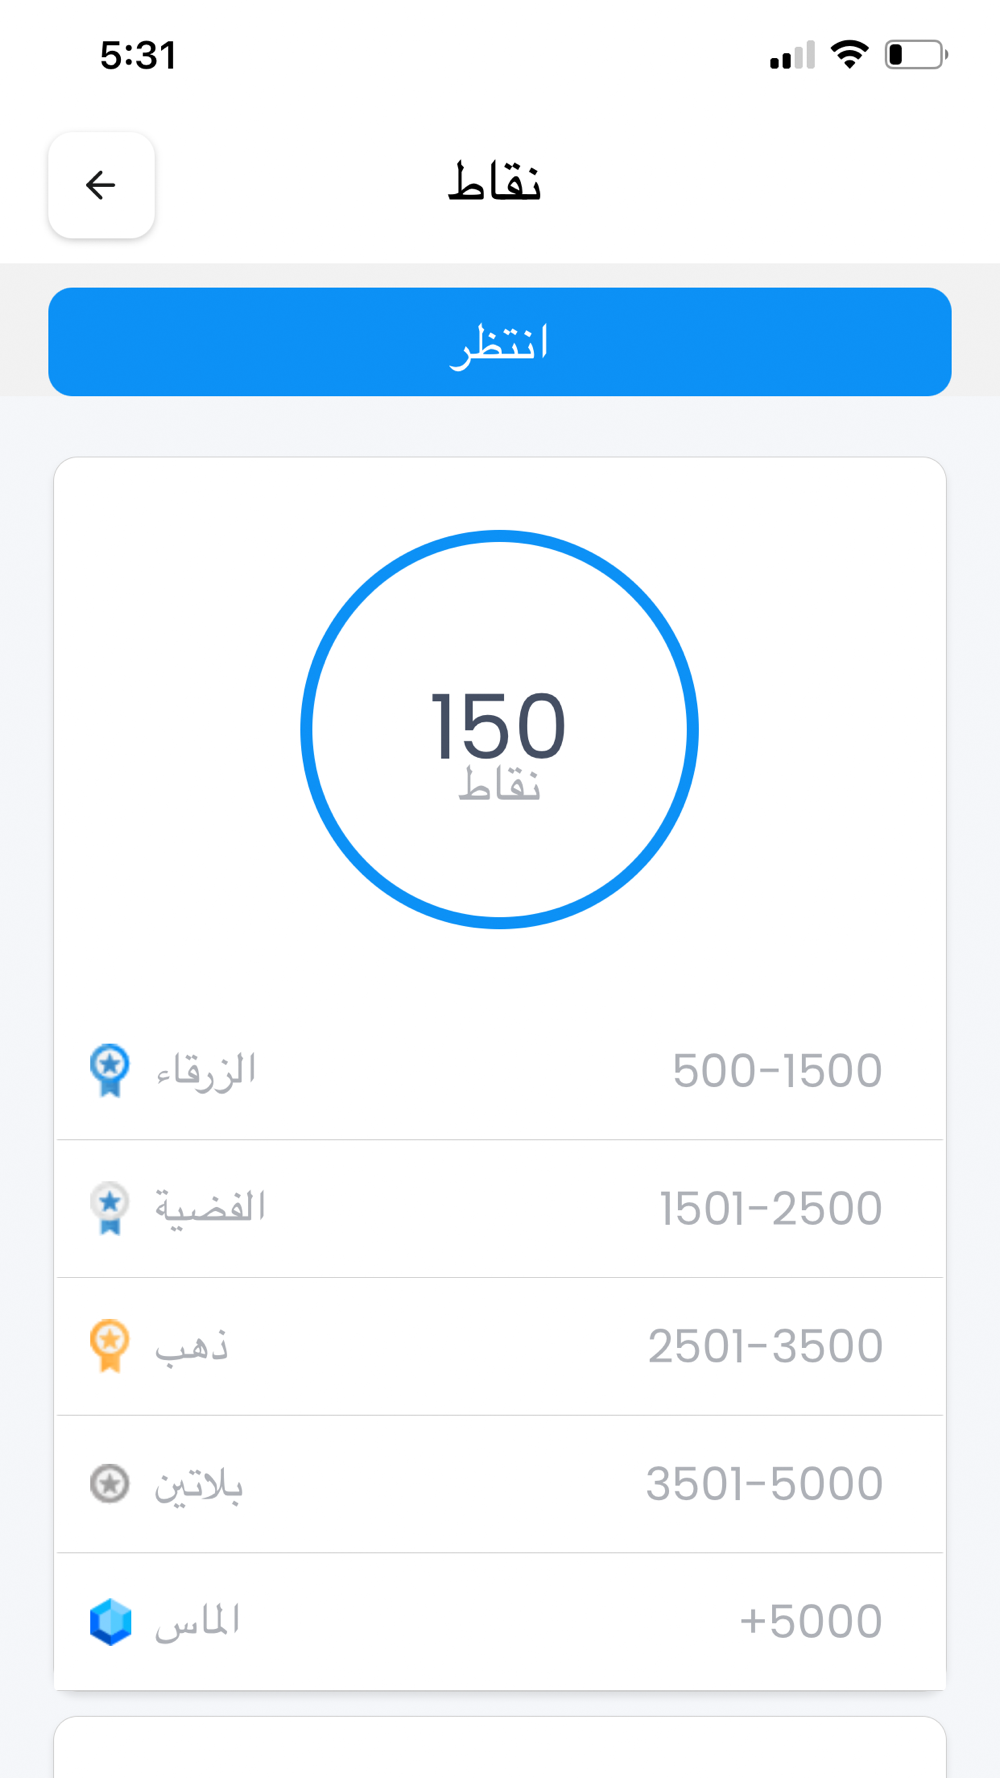Tap the gold medal icon for ذهب

click(110, 1346)
